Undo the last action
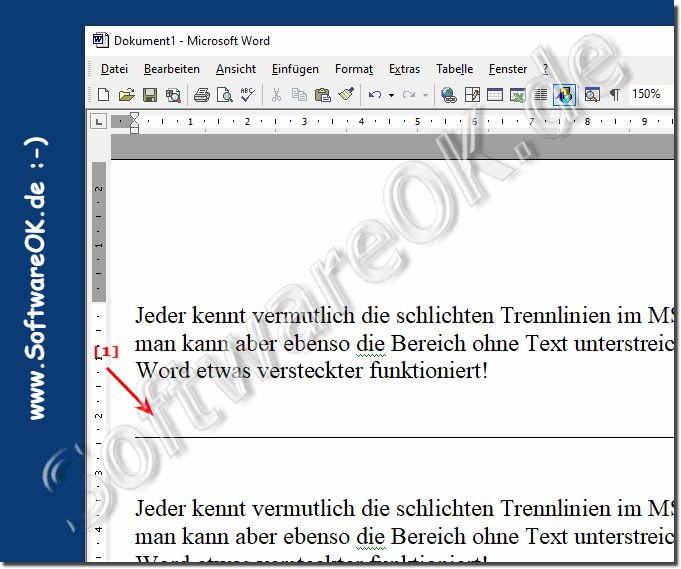The image size is (681, 569). (375, 94)
